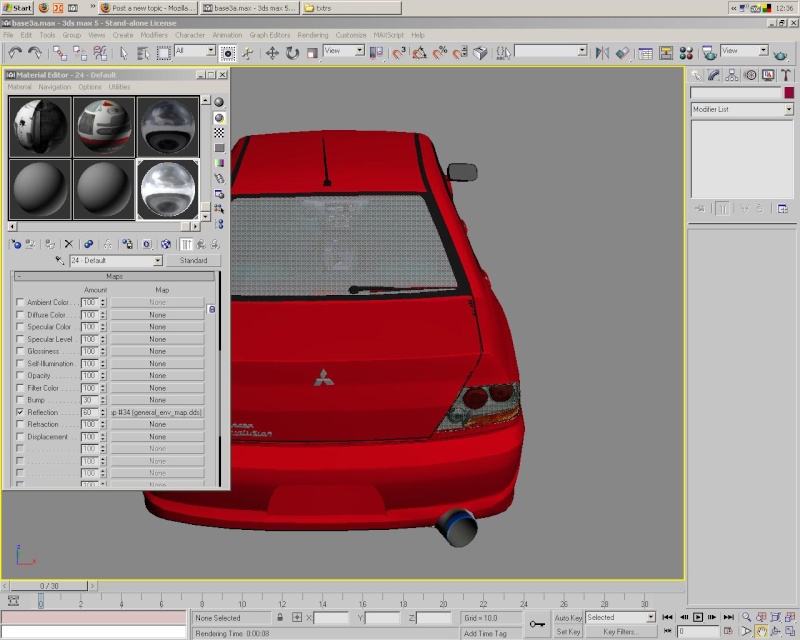Toggle Backlight icon in Material Editor
The image size is (800, 640).
click(219, 118)
